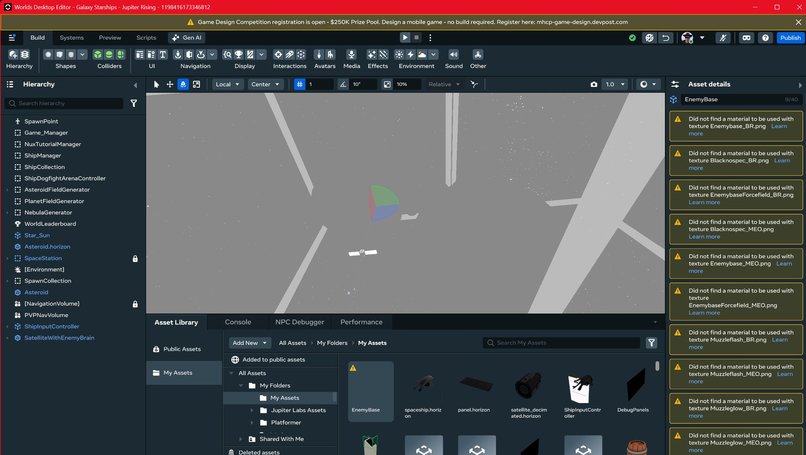This screenshot has width=806, height=455.
Task: Switch to the Preview tab
Action: [110, 38]
